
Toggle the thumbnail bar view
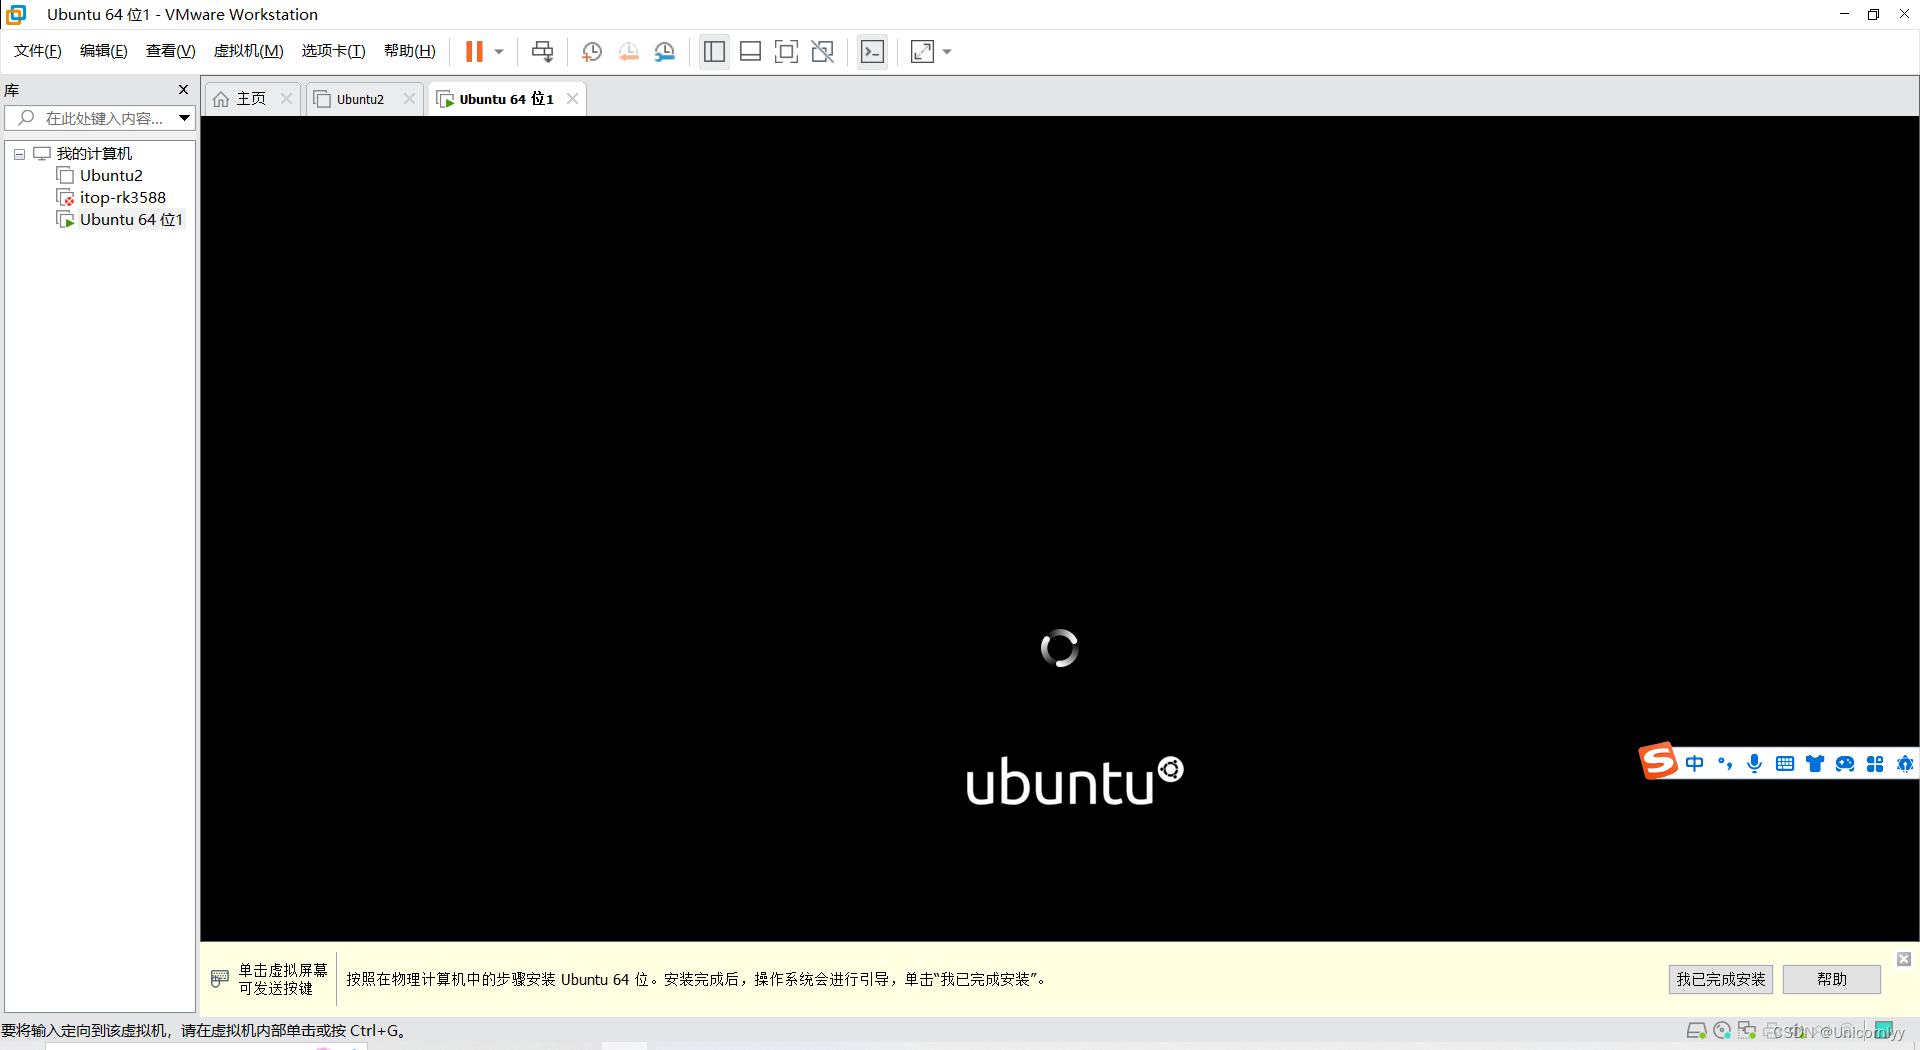[x=750, y=51]
